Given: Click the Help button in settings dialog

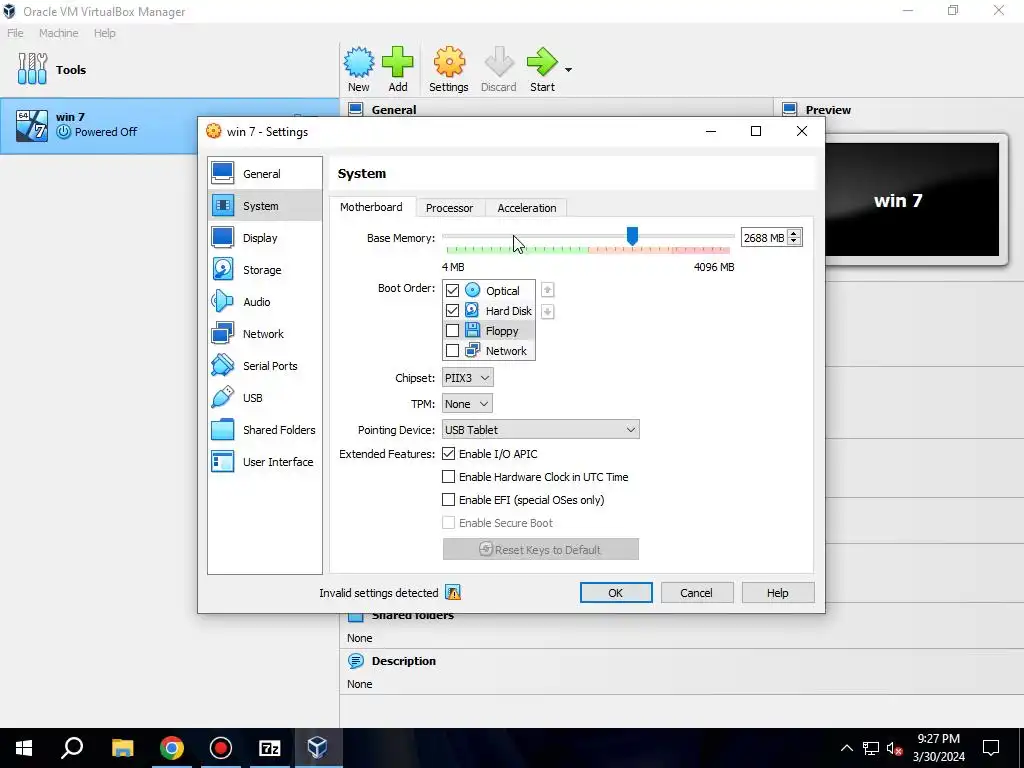Looking at the screenshot, I should 778,592.
